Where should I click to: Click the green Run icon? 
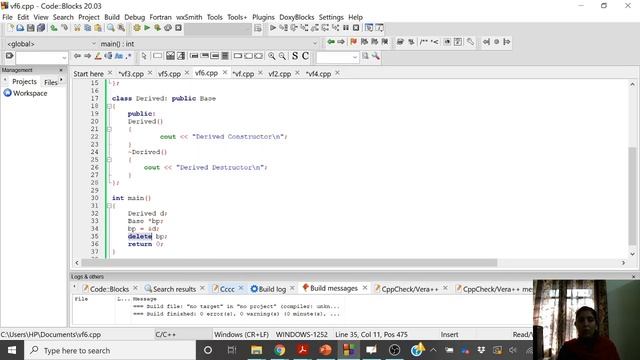(147, 28)
